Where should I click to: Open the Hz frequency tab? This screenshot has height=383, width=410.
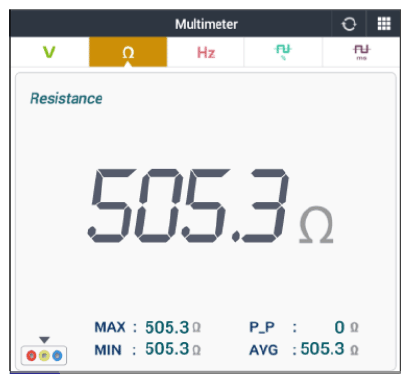coord(206,52)
